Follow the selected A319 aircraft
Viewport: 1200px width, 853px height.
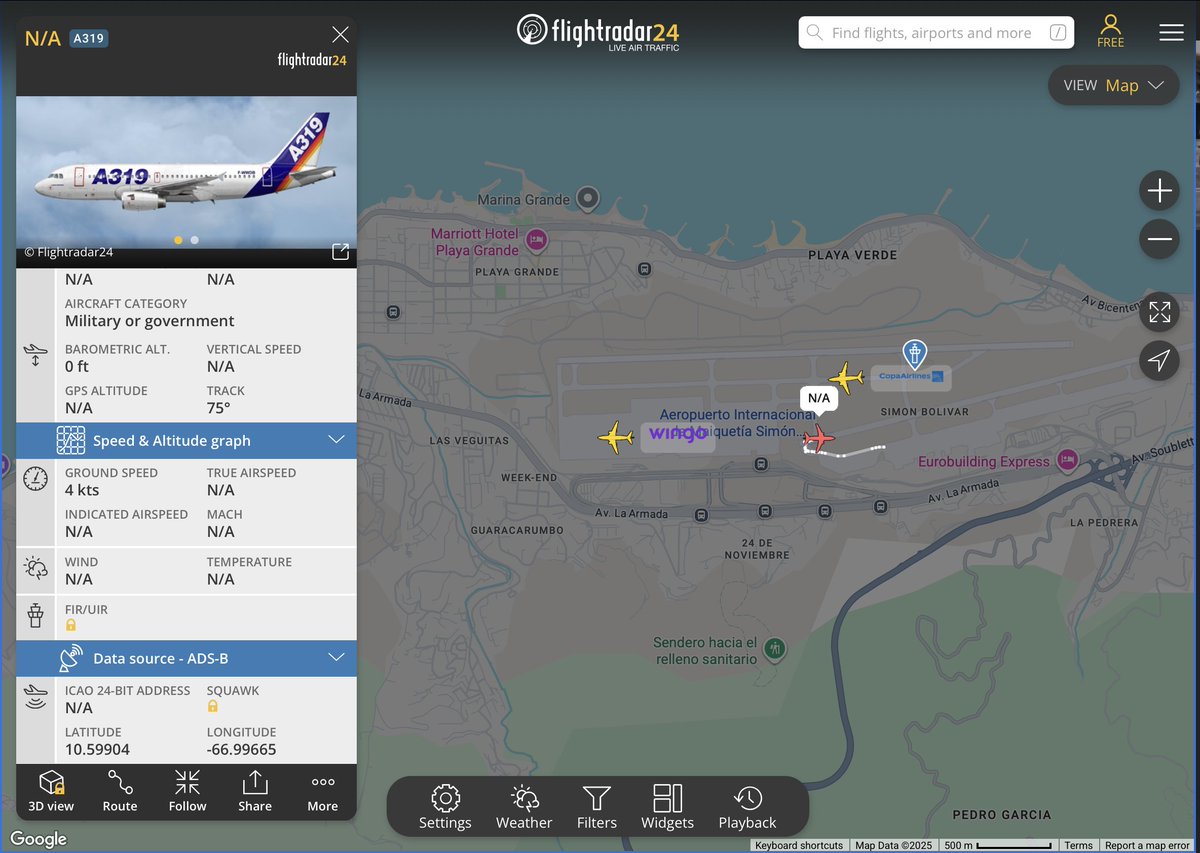tap(187, 791)
